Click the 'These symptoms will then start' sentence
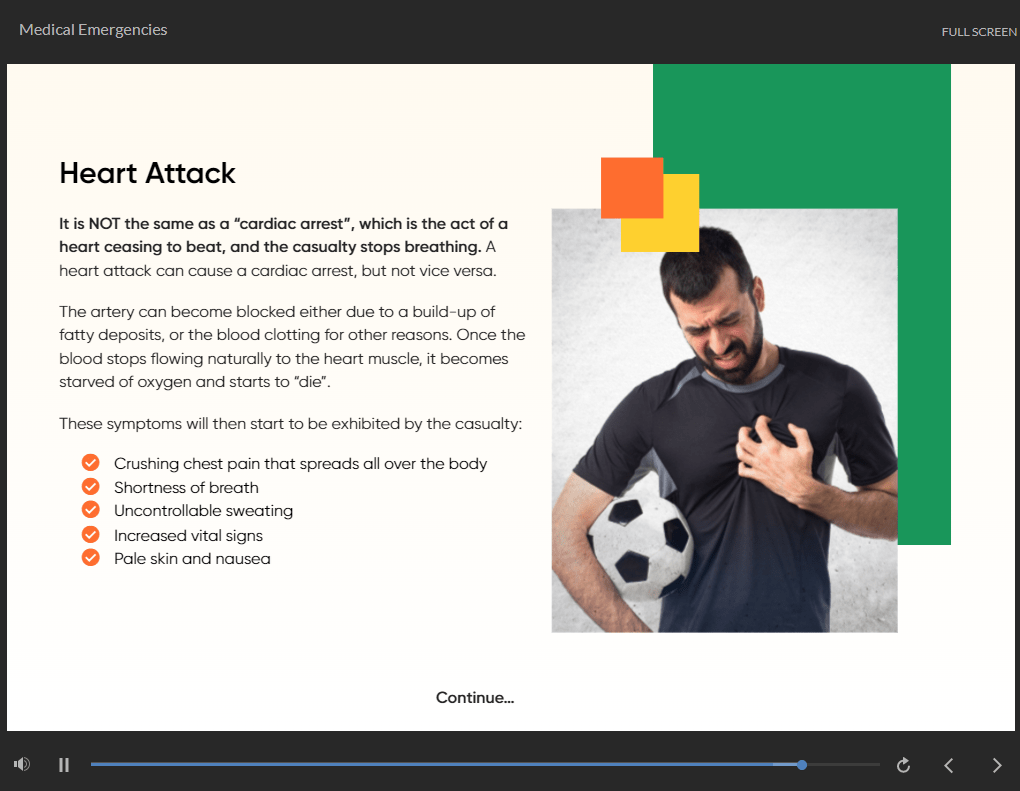The width and height of the screenshot is (1020, 791). pyautogui.click(x=291, y=423)
